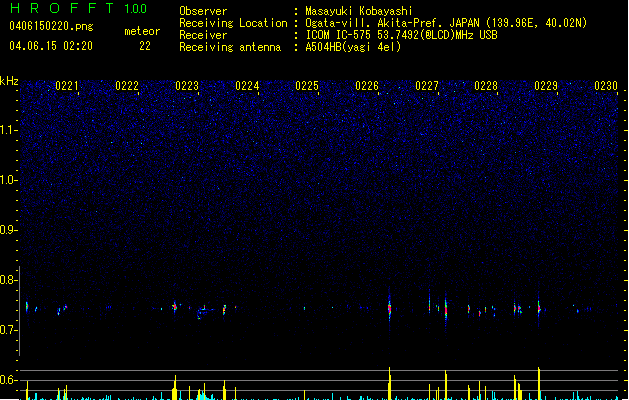Click the ICOM IC-575 receiver text
Image resolution: width=629 pixels, height=400 pixels.
(x=401, y=35)
